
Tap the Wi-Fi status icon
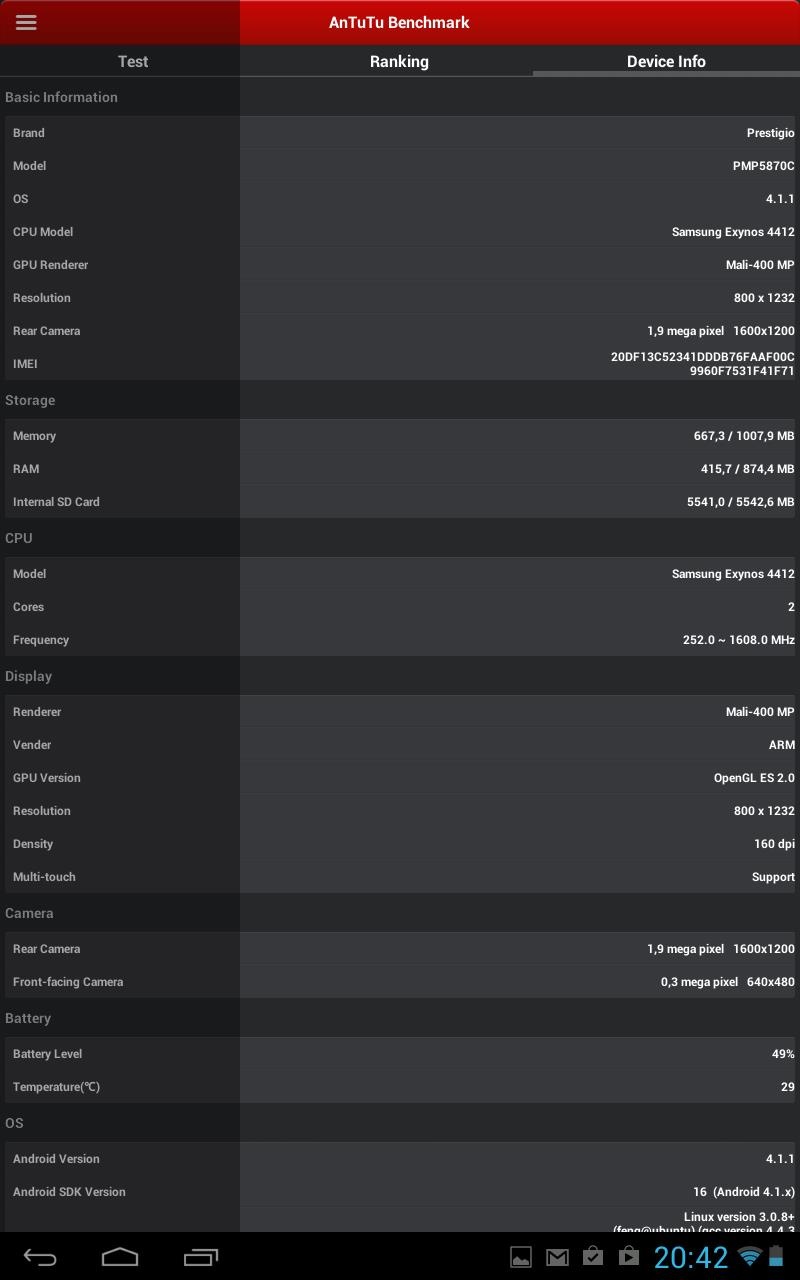[749, 1257]
